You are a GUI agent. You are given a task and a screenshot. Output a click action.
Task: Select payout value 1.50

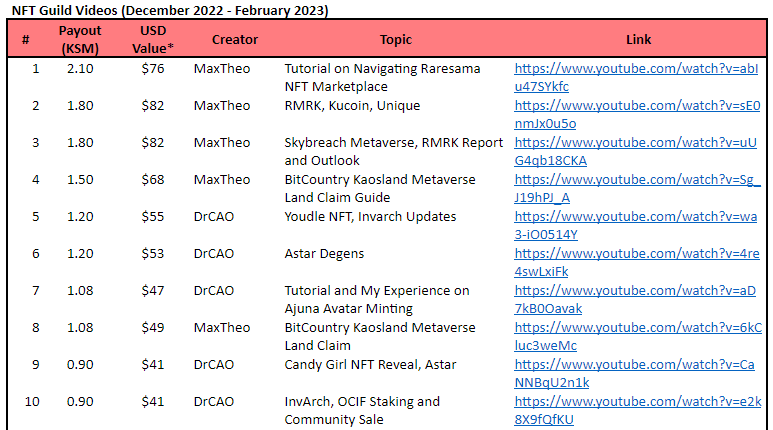[x=80, y=179]
